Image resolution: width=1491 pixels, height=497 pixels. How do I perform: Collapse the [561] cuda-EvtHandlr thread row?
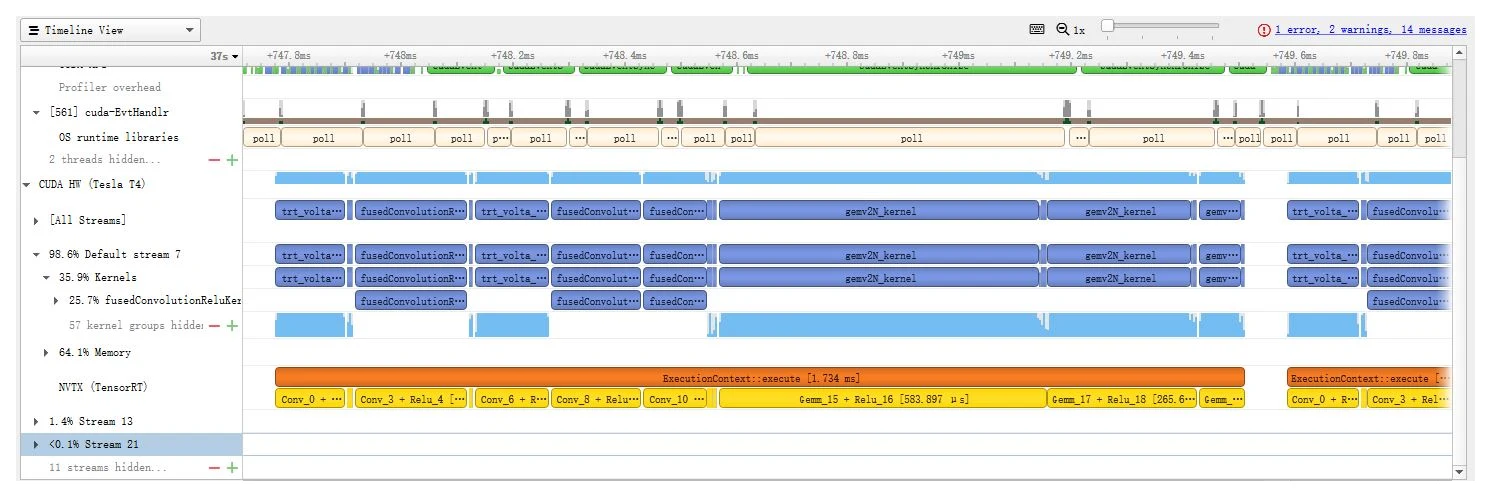pos(37,113)
